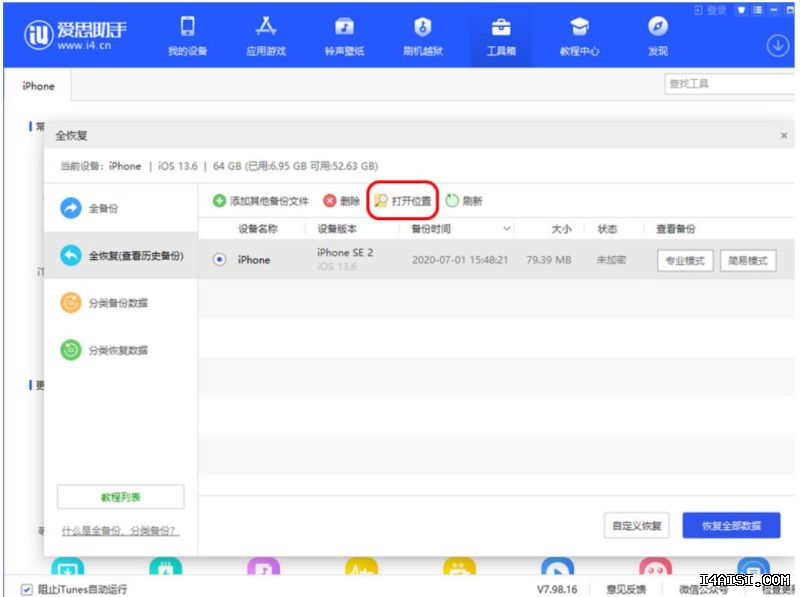The width and height of the screenshot is (800, 597).
Task: Click 添加其他备份文件 add backup button
Action: [261, 201]
